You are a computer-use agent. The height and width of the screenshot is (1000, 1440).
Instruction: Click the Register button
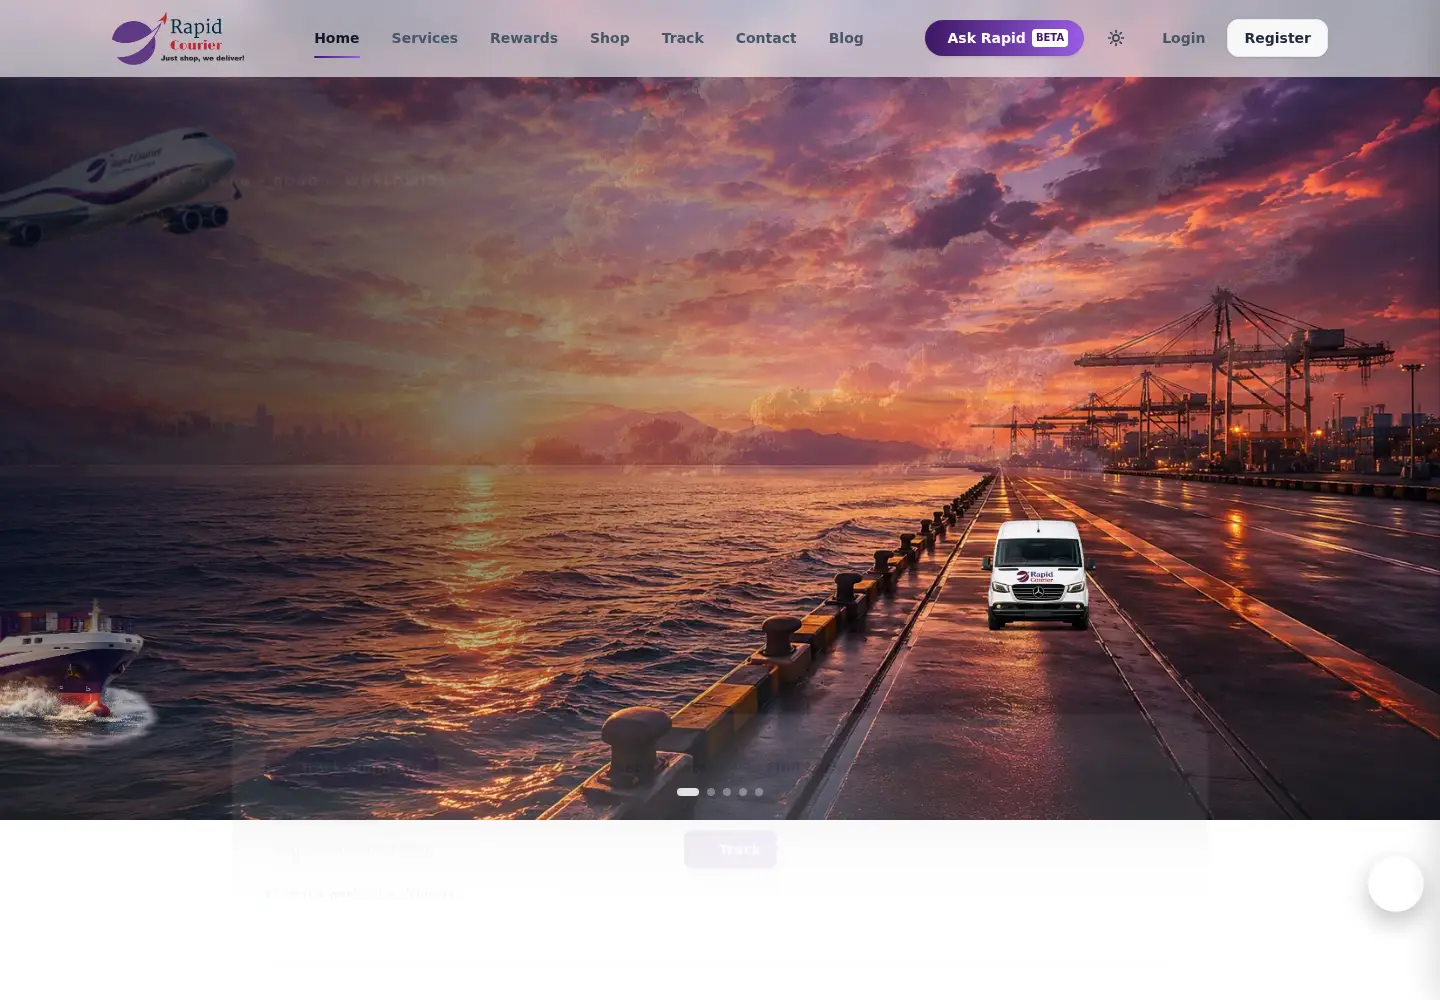click(x=1277, y=38)
